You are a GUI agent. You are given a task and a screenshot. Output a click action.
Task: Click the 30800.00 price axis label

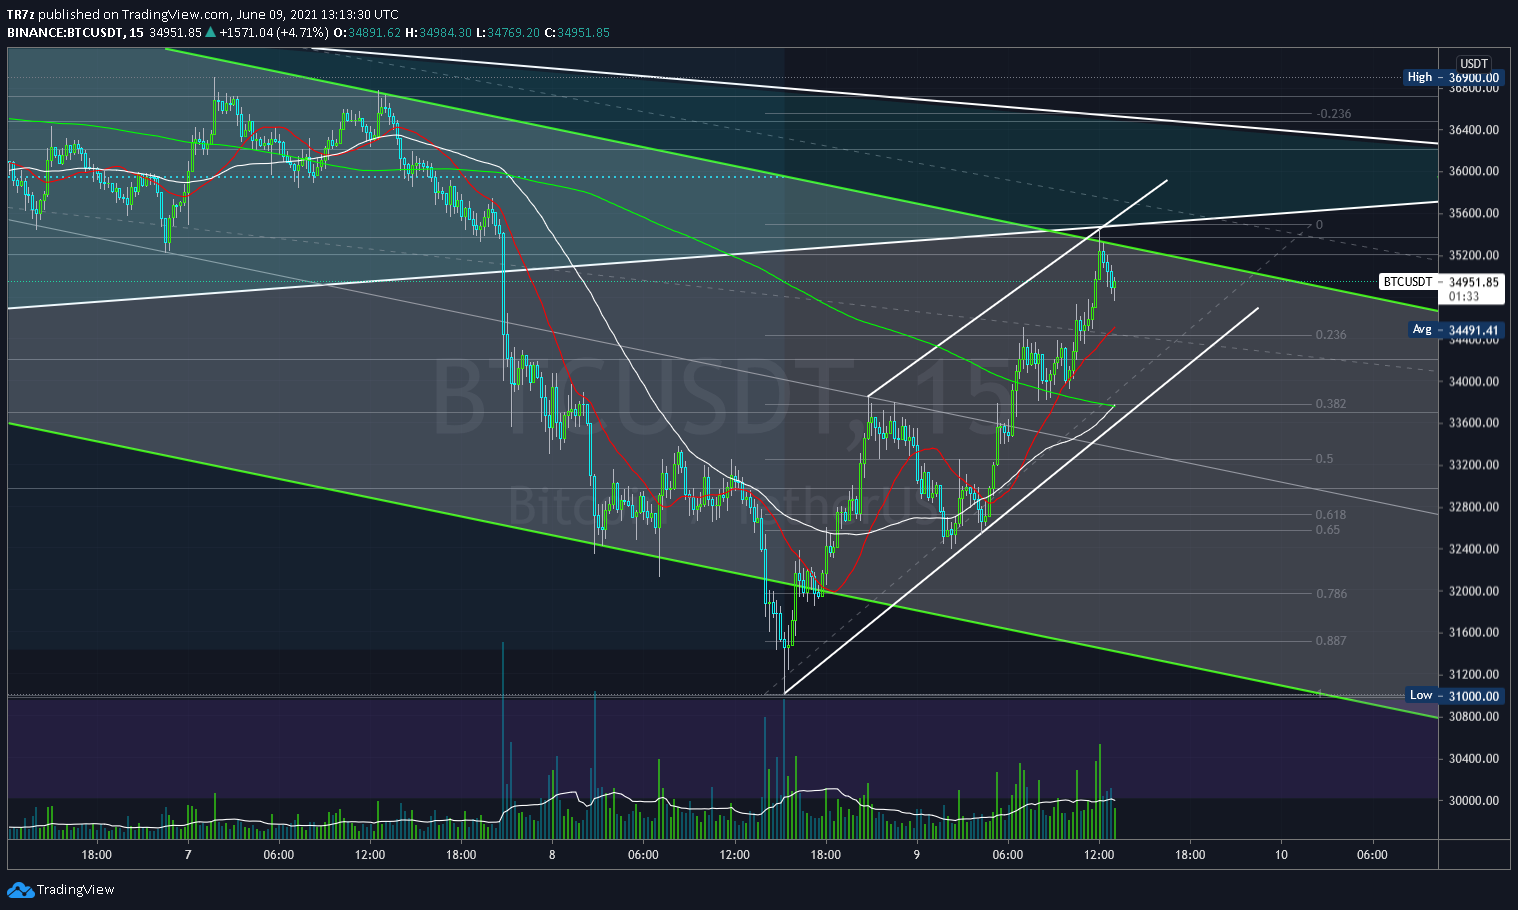pos(1473,716)
